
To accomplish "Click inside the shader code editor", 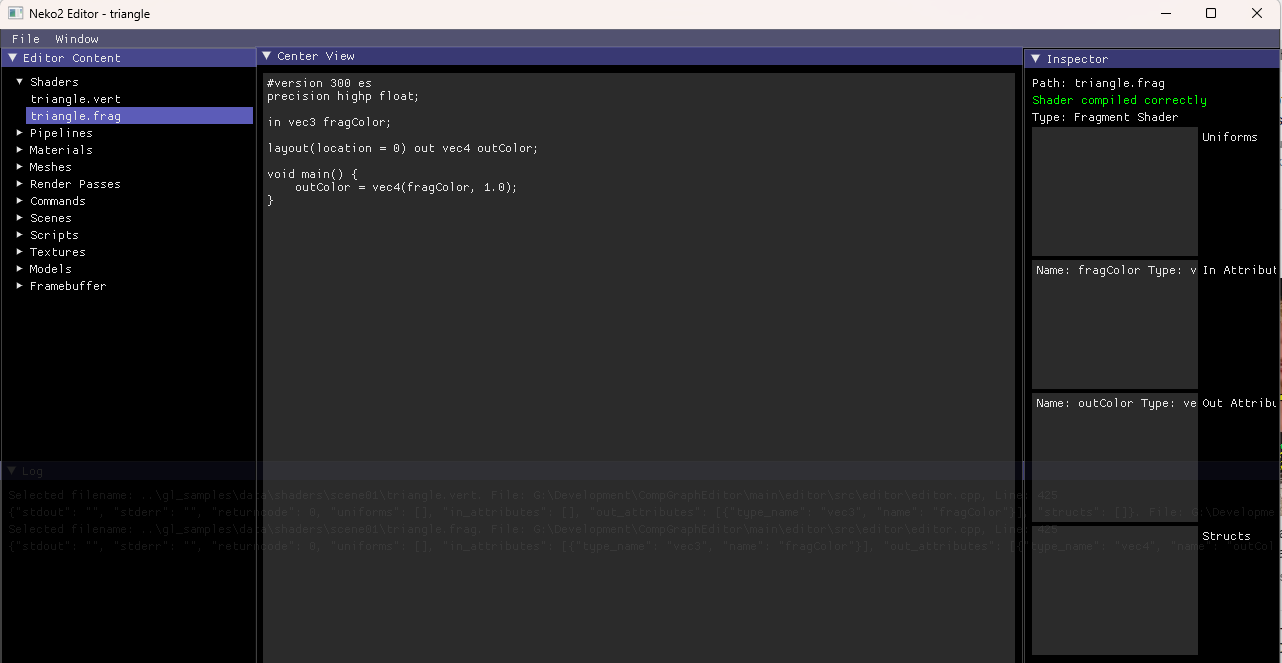I will click(638, 350).
